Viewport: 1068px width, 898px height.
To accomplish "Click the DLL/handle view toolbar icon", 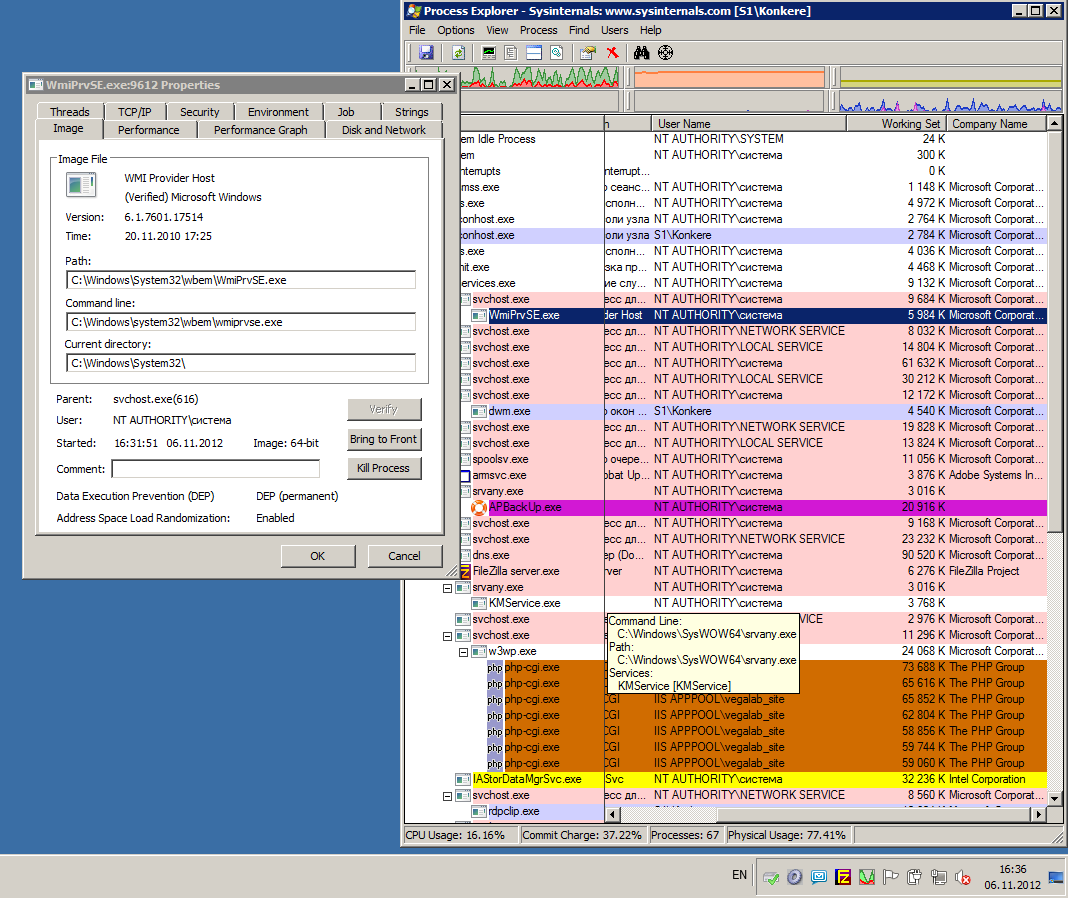I will pyautogui.click(x=556, y=52).
